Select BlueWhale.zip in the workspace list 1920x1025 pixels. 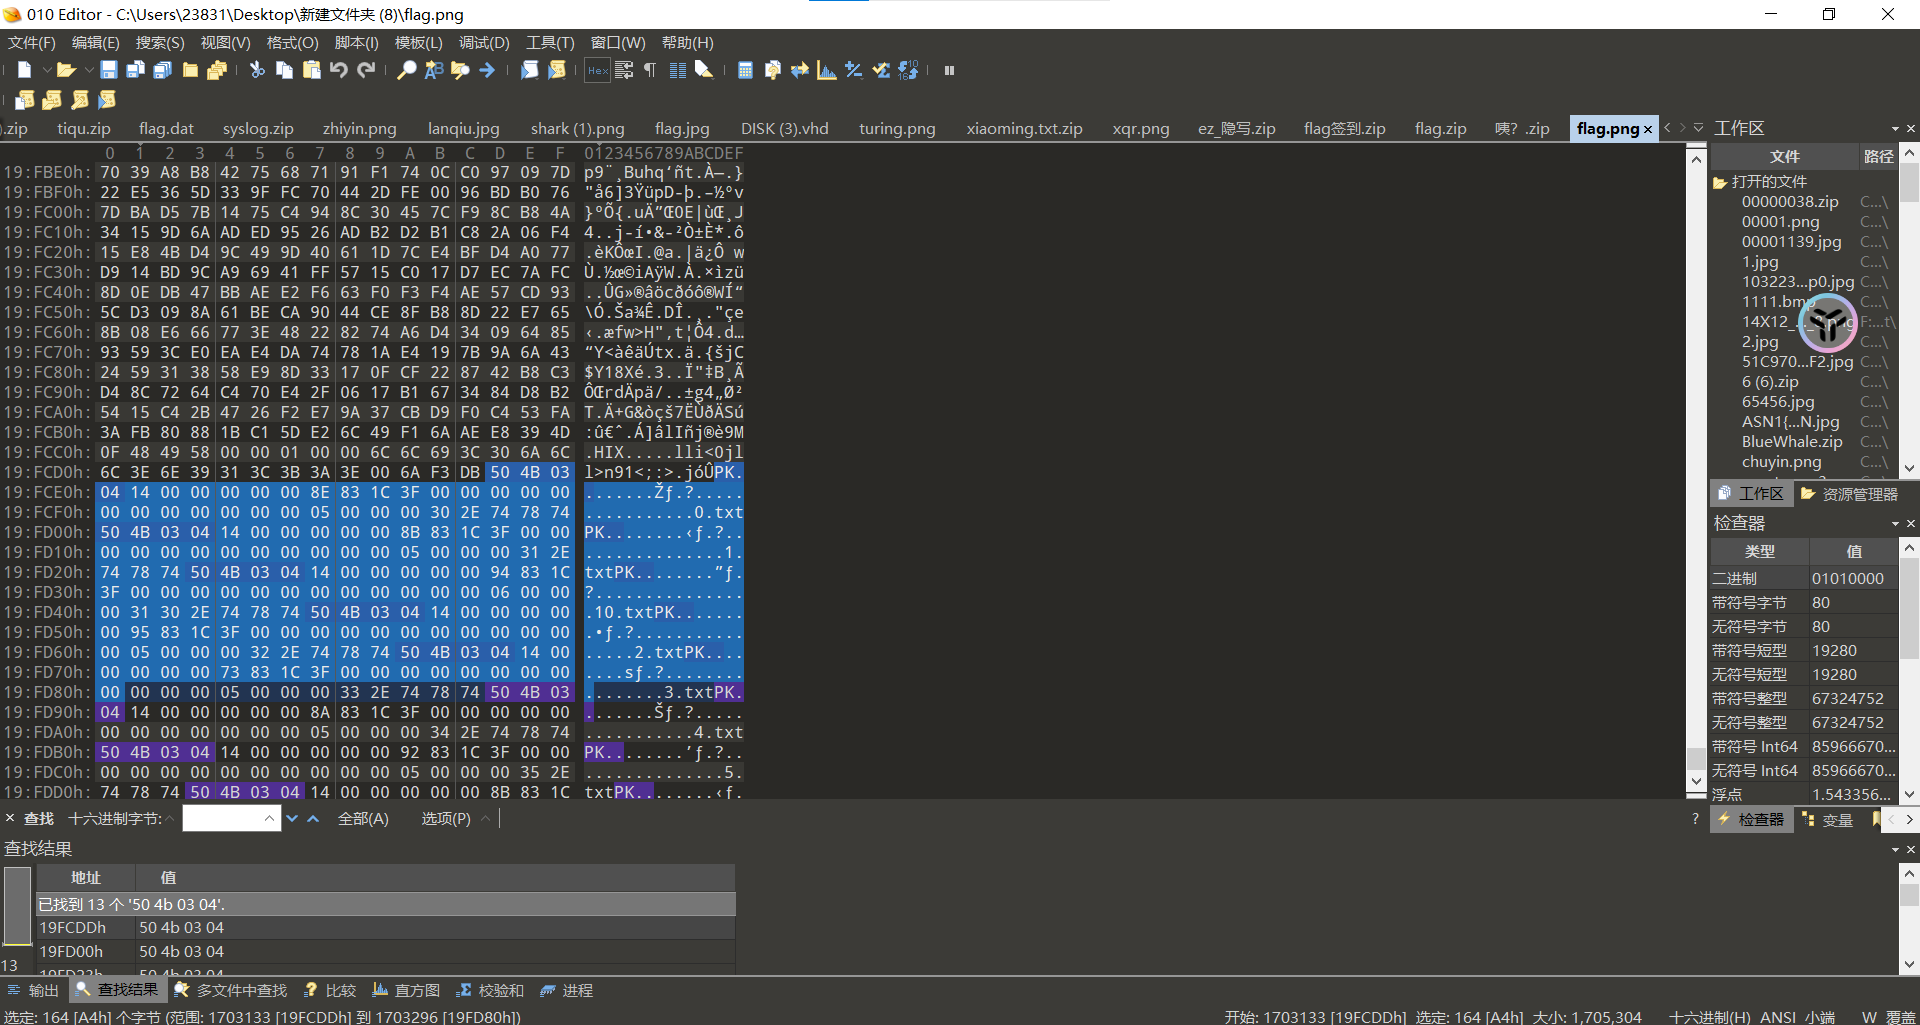click(1792, 441)
